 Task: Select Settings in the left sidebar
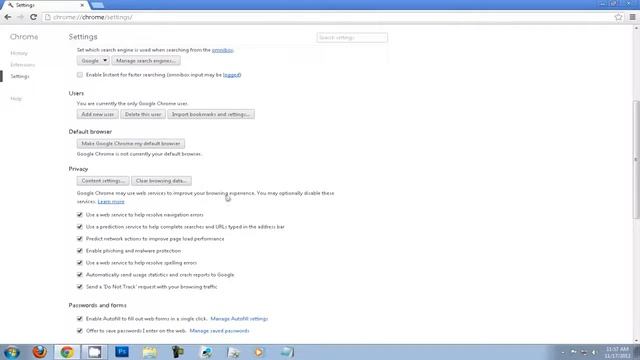pyautogui.click(x=20, y=76)
